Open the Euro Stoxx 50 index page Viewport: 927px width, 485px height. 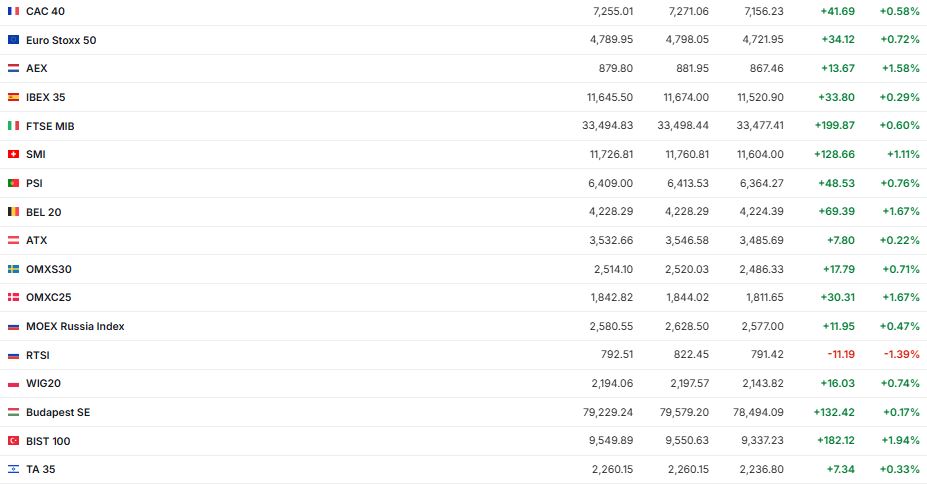61,40
